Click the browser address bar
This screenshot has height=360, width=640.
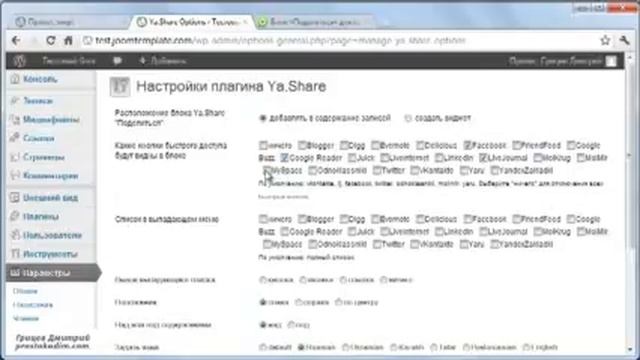click(x=339, y=40)
